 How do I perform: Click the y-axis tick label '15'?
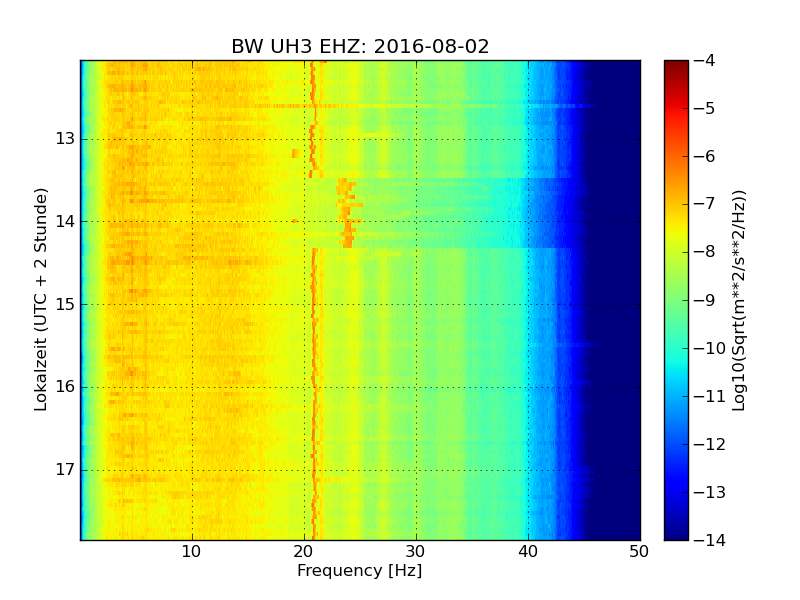tap(65, 304)
